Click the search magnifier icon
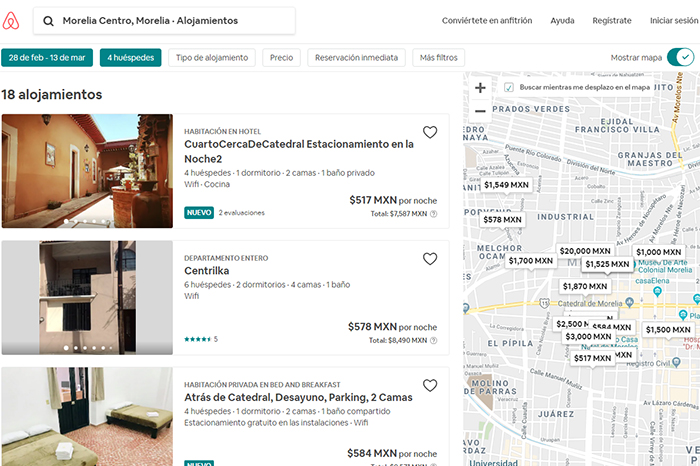The image size is (700, 466). pyautogui.click(x=48, y=20)
